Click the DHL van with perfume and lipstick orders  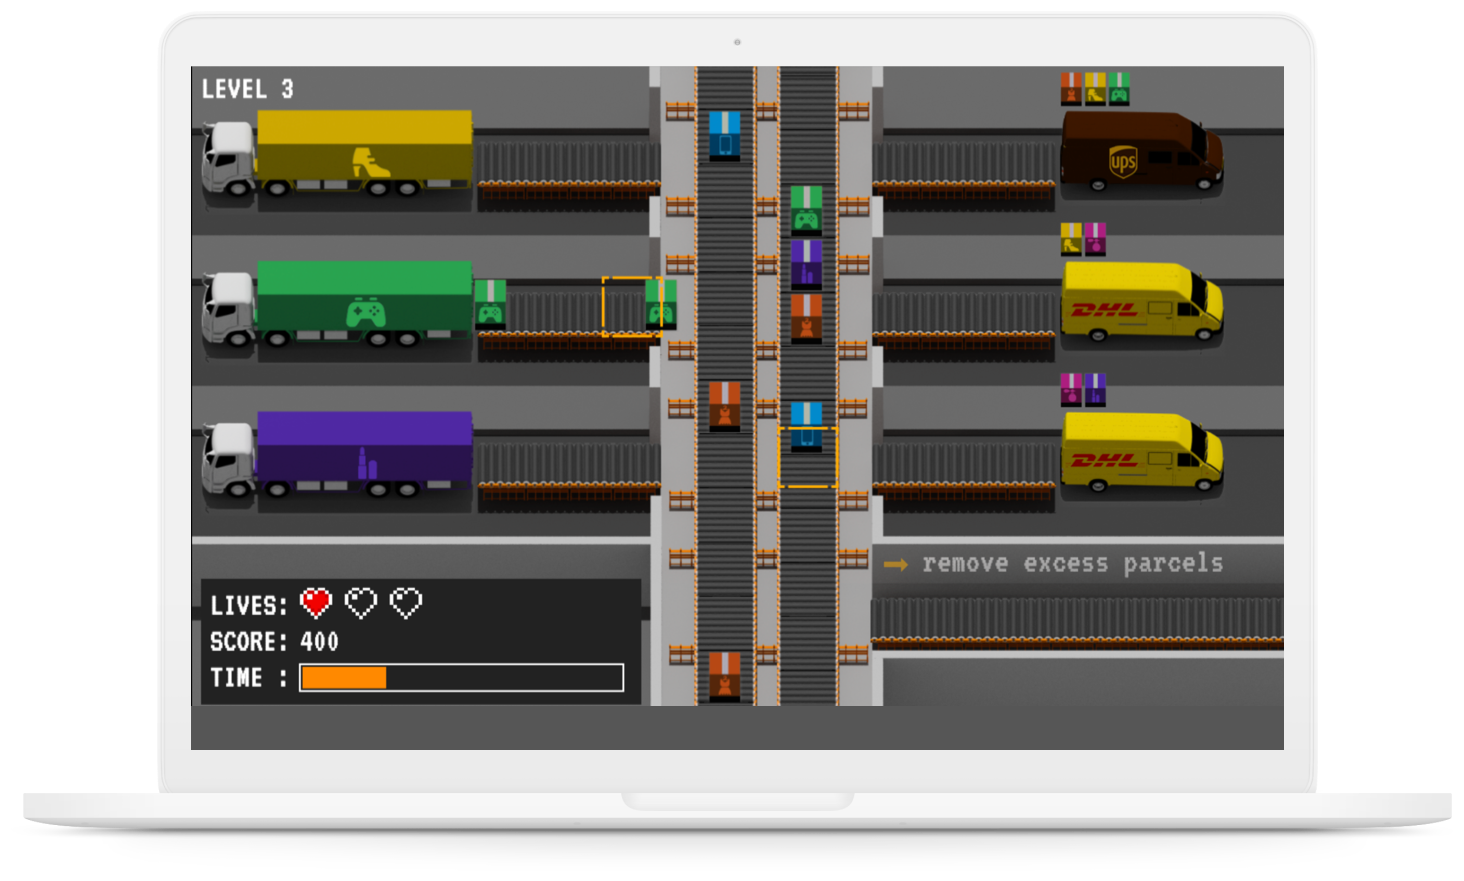click(x=1140, y=452)
